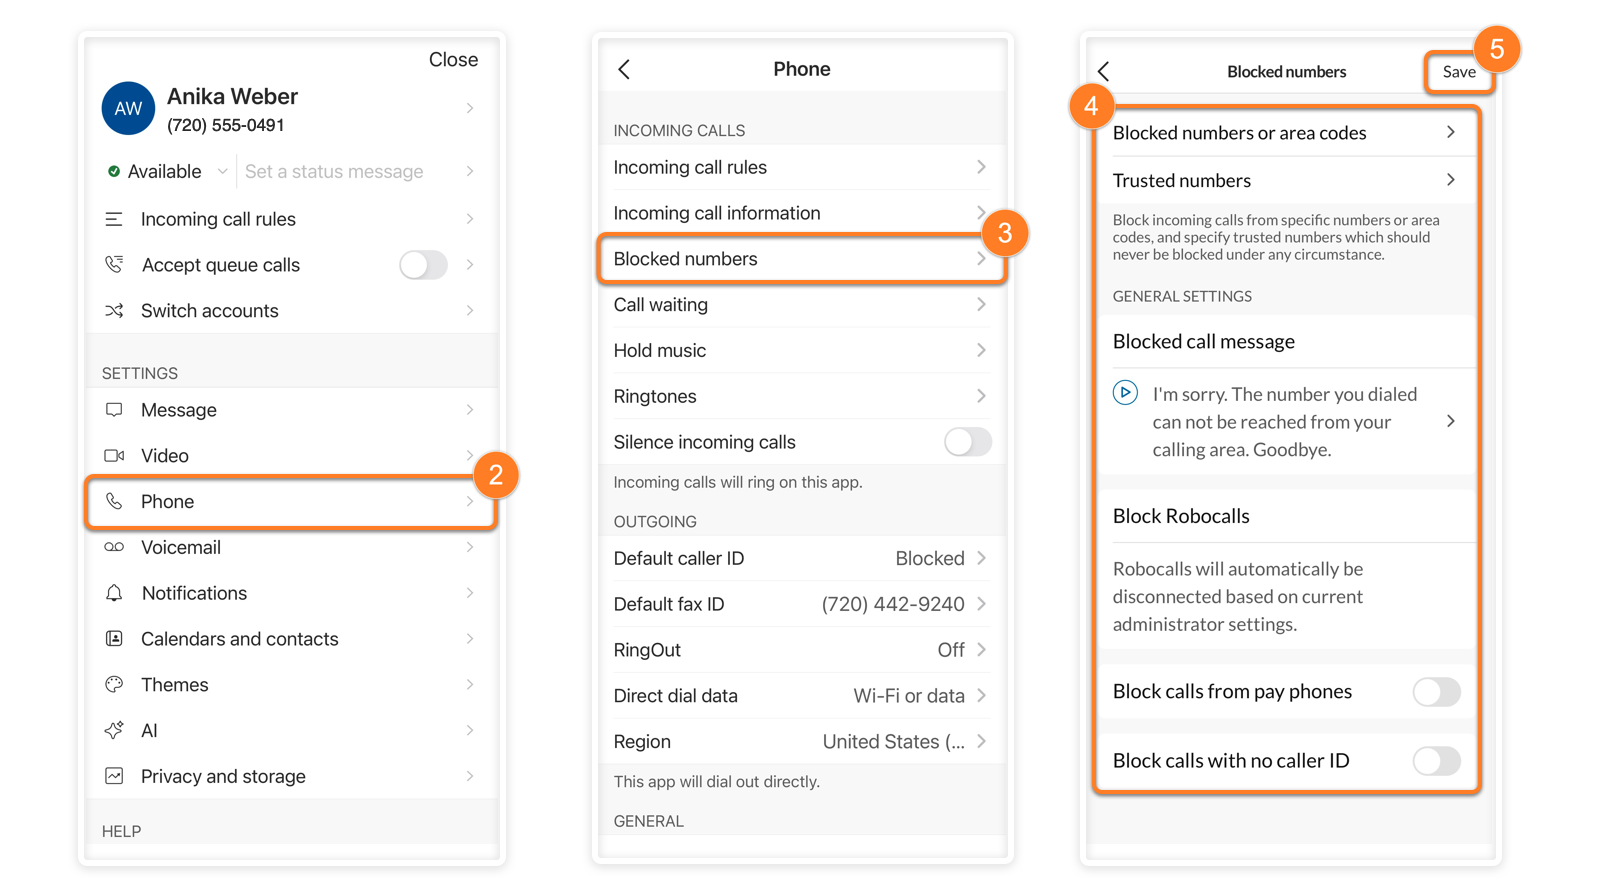Click the Themes palette icon
Screen dimensions: 1600x880
[114, 685]
